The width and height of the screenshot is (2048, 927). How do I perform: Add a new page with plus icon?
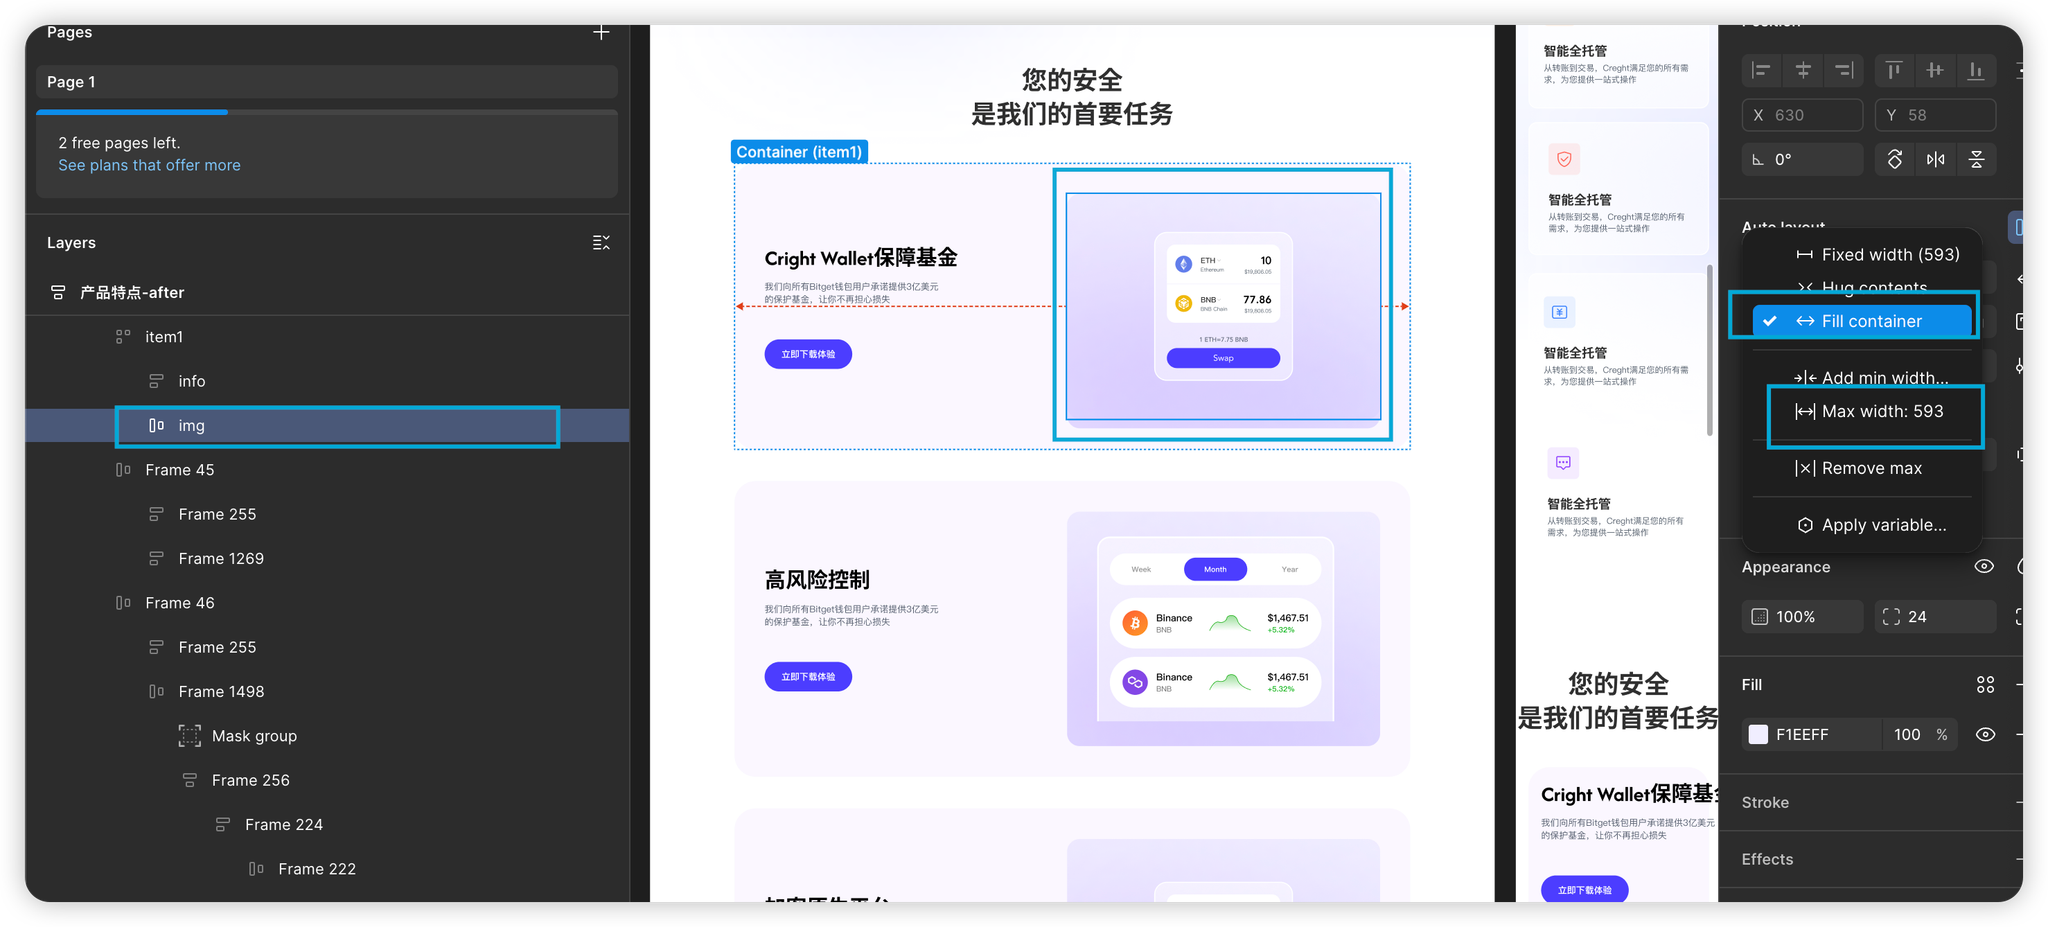coord(601,33)
